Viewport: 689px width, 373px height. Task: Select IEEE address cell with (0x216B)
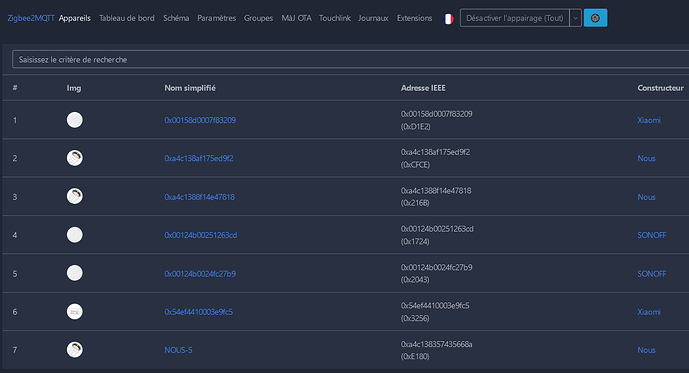click(436, 197)
